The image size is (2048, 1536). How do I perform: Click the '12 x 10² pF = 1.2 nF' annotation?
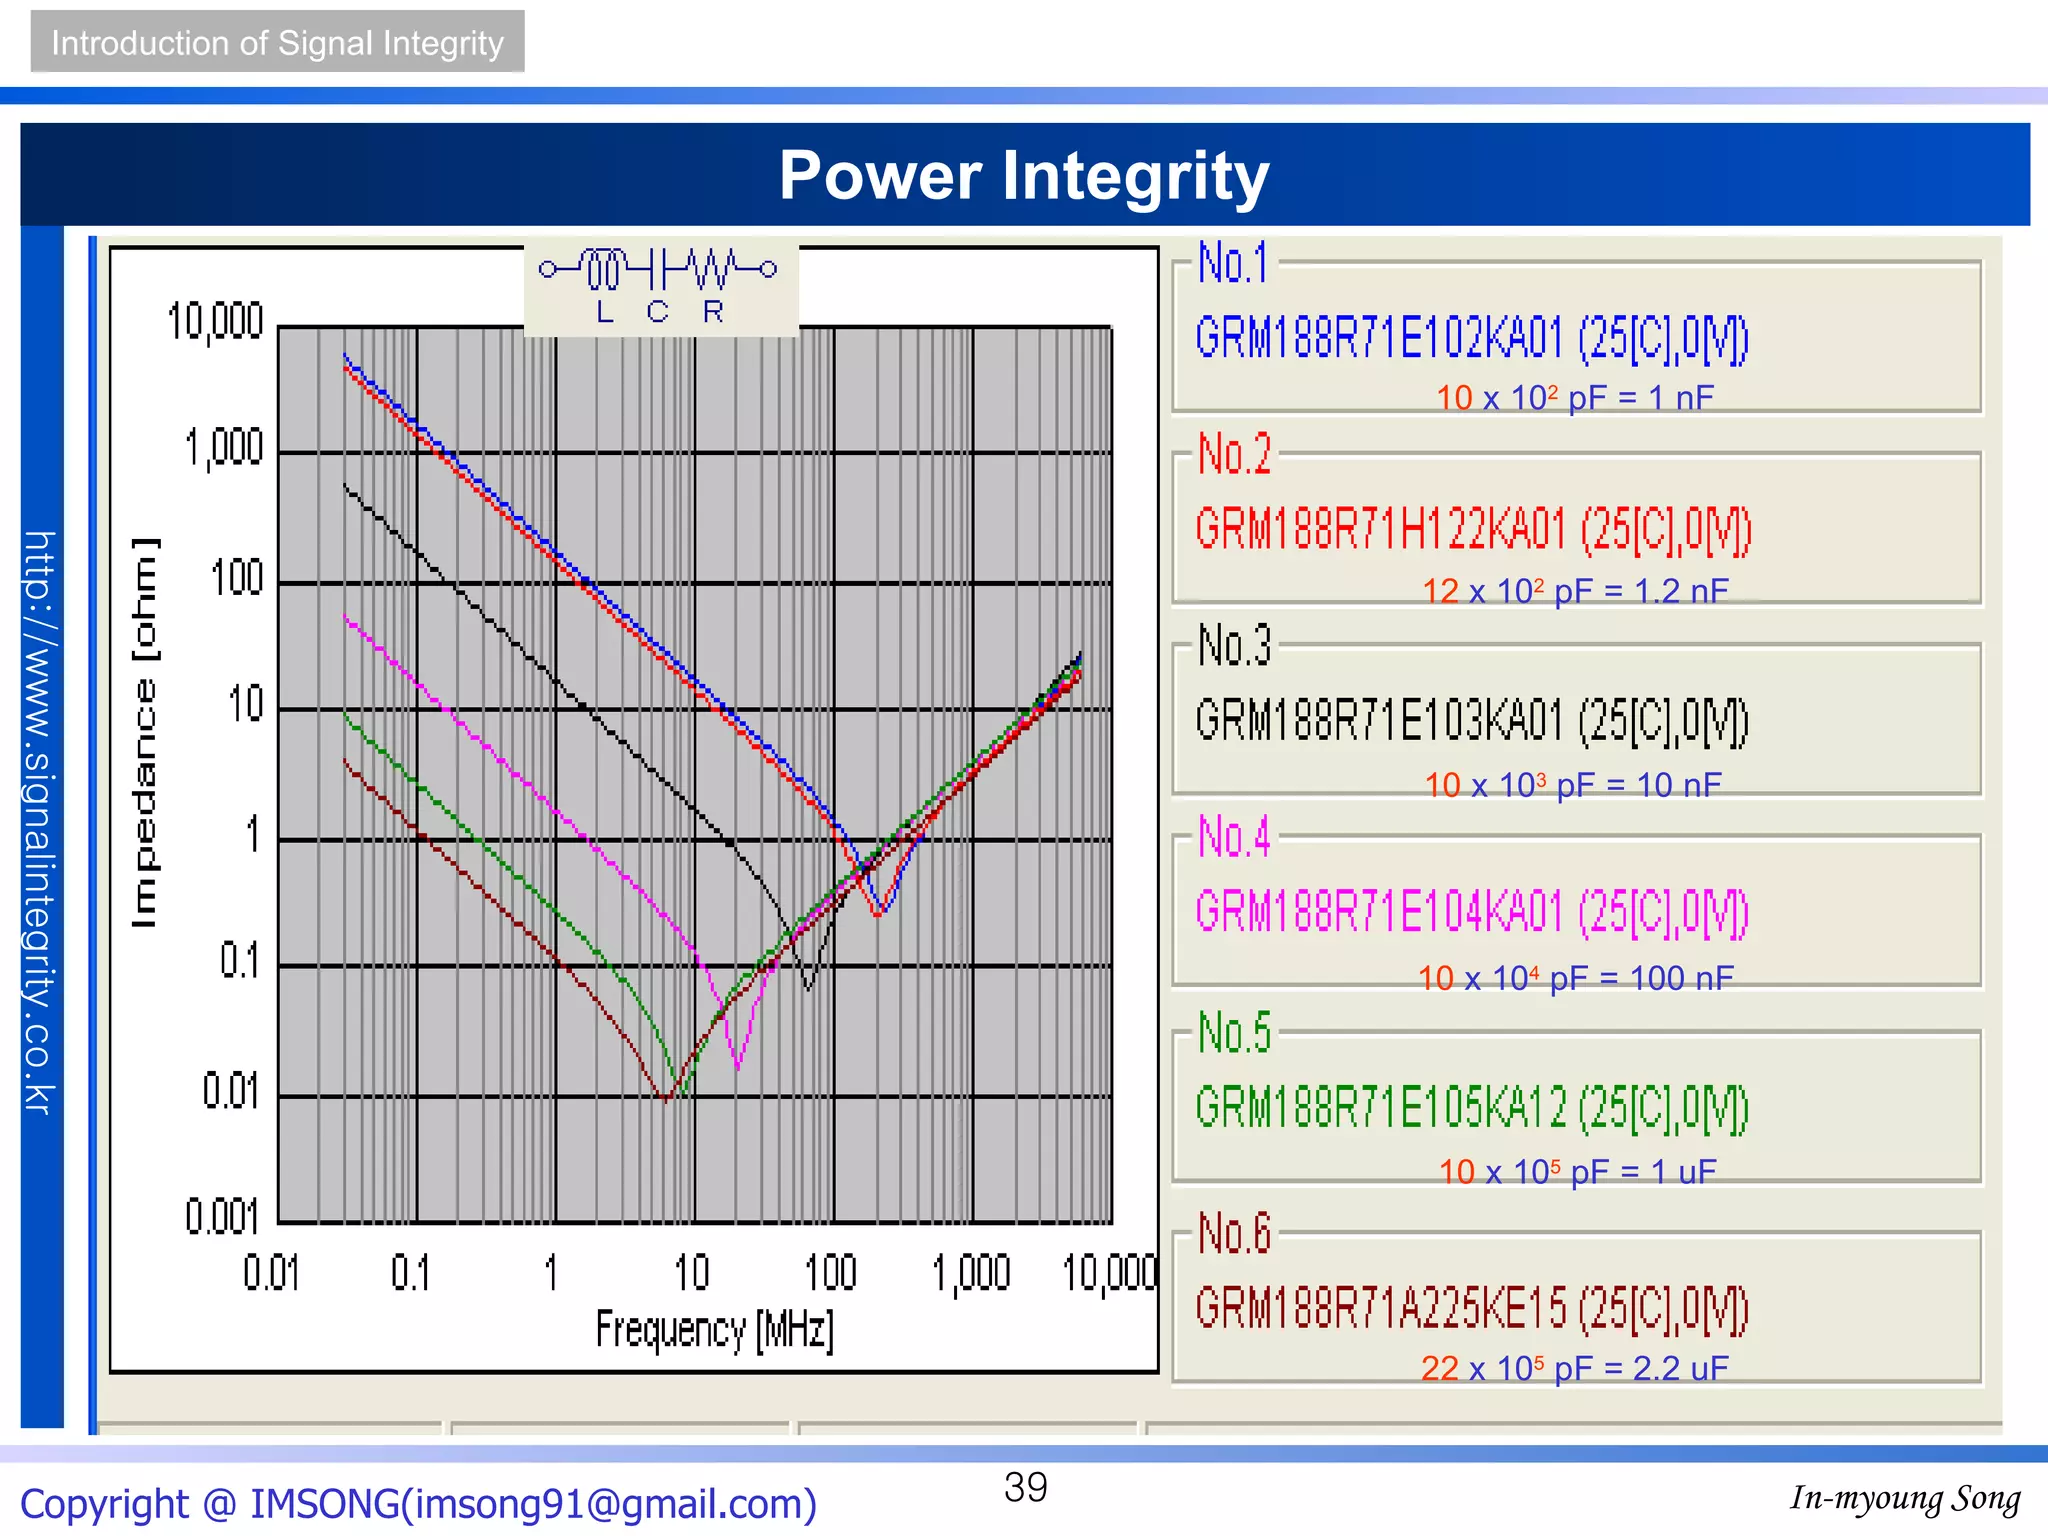point(1575,591)
